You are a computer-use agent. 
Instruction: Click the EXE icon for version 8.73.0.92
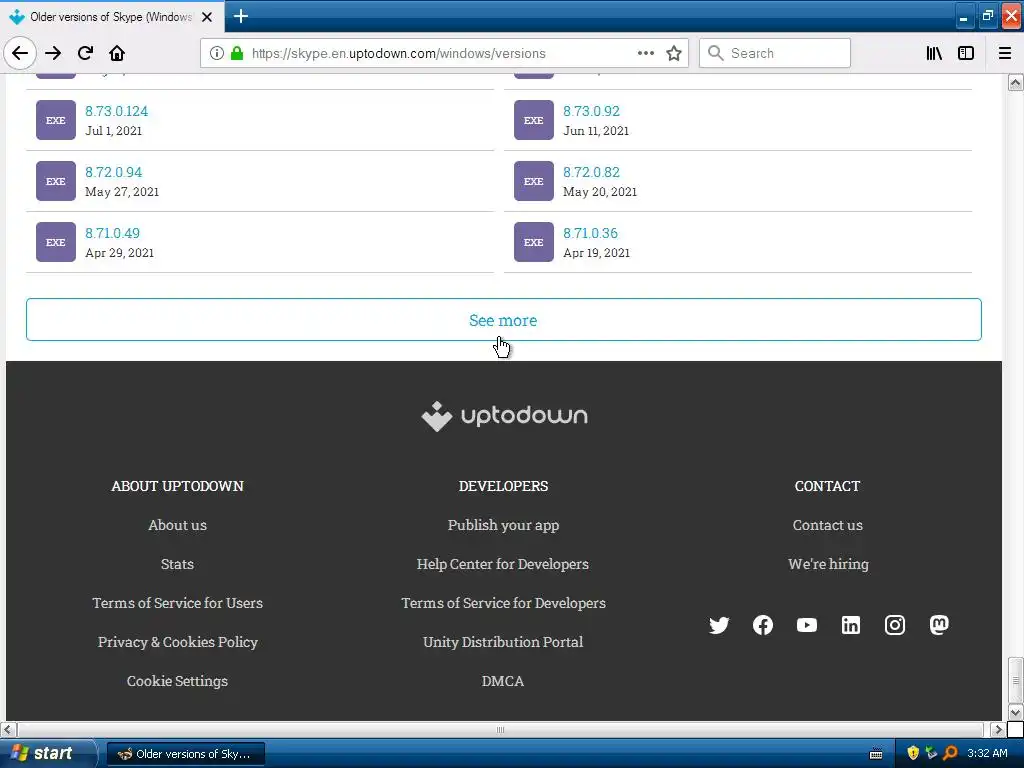(534, 120)
